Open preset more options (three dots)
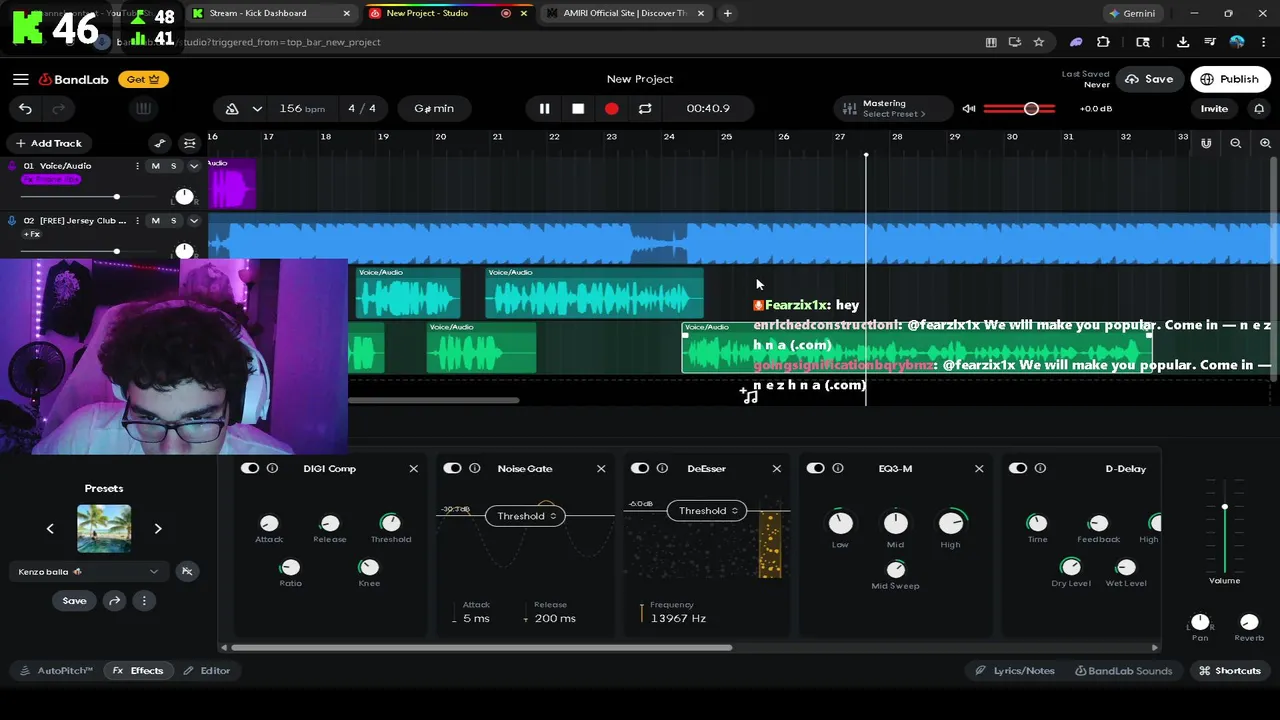The height and width of the screenshot is (720, 1280). click(x=144, y=601)
